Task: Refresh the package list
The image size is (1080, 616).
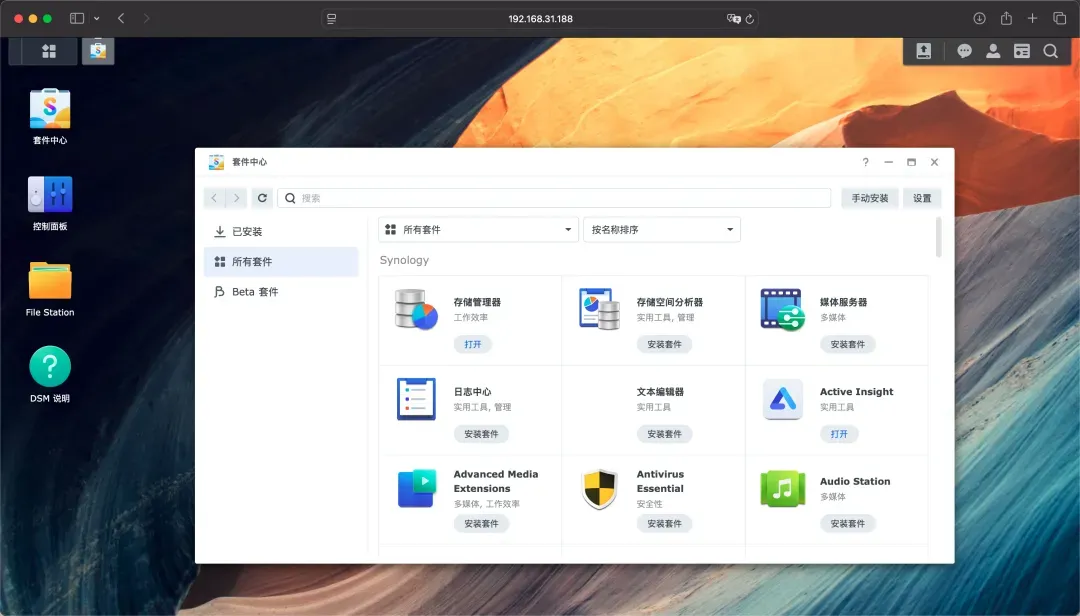Action: point(262,198)
